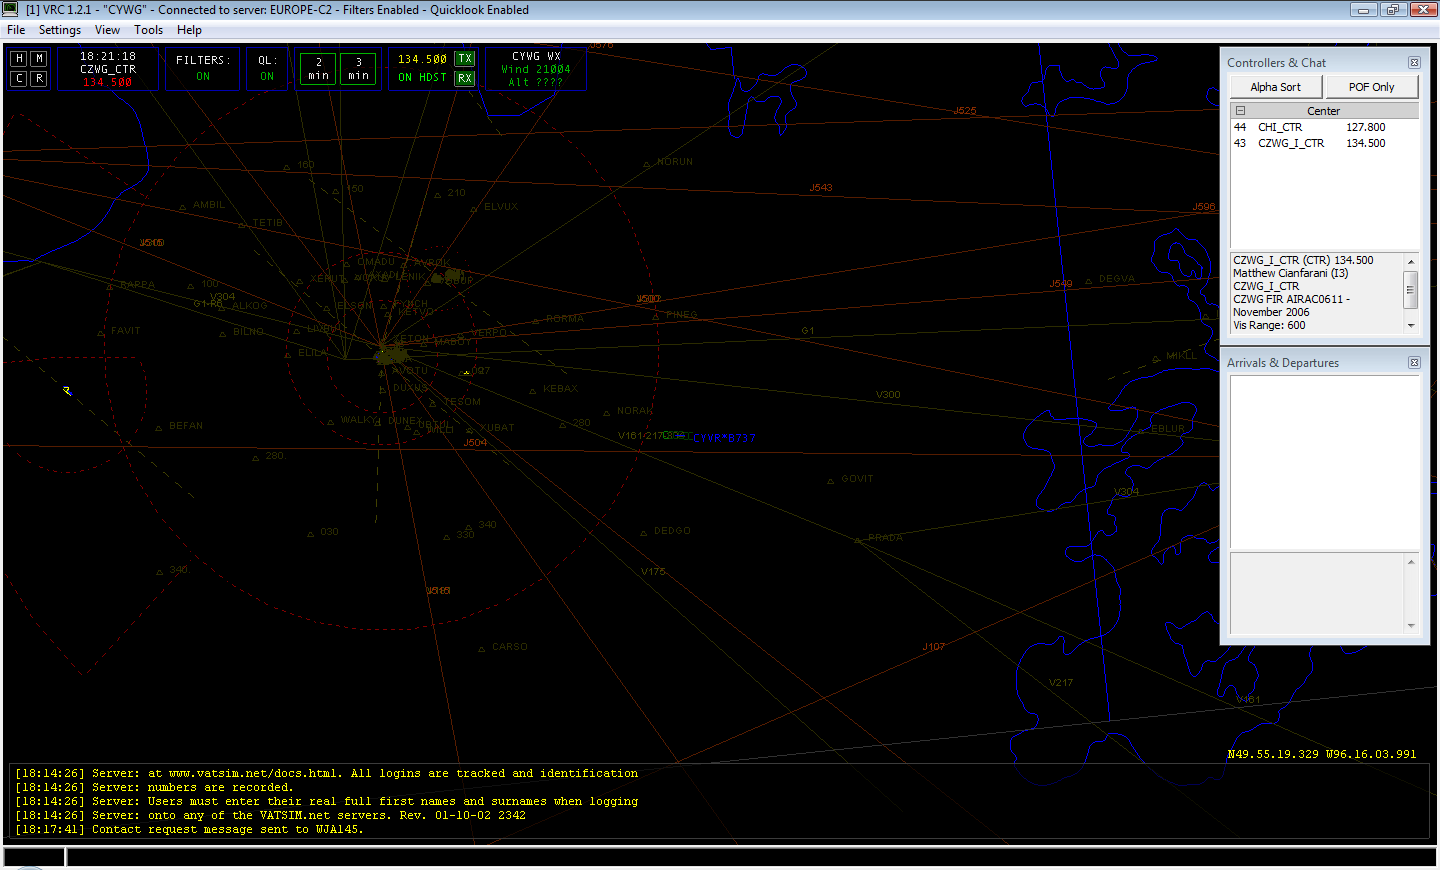The height and width of the screenshot is (870, 1440).
Task: Toggle the TX transmit indicator
Action: coord(464,59)
